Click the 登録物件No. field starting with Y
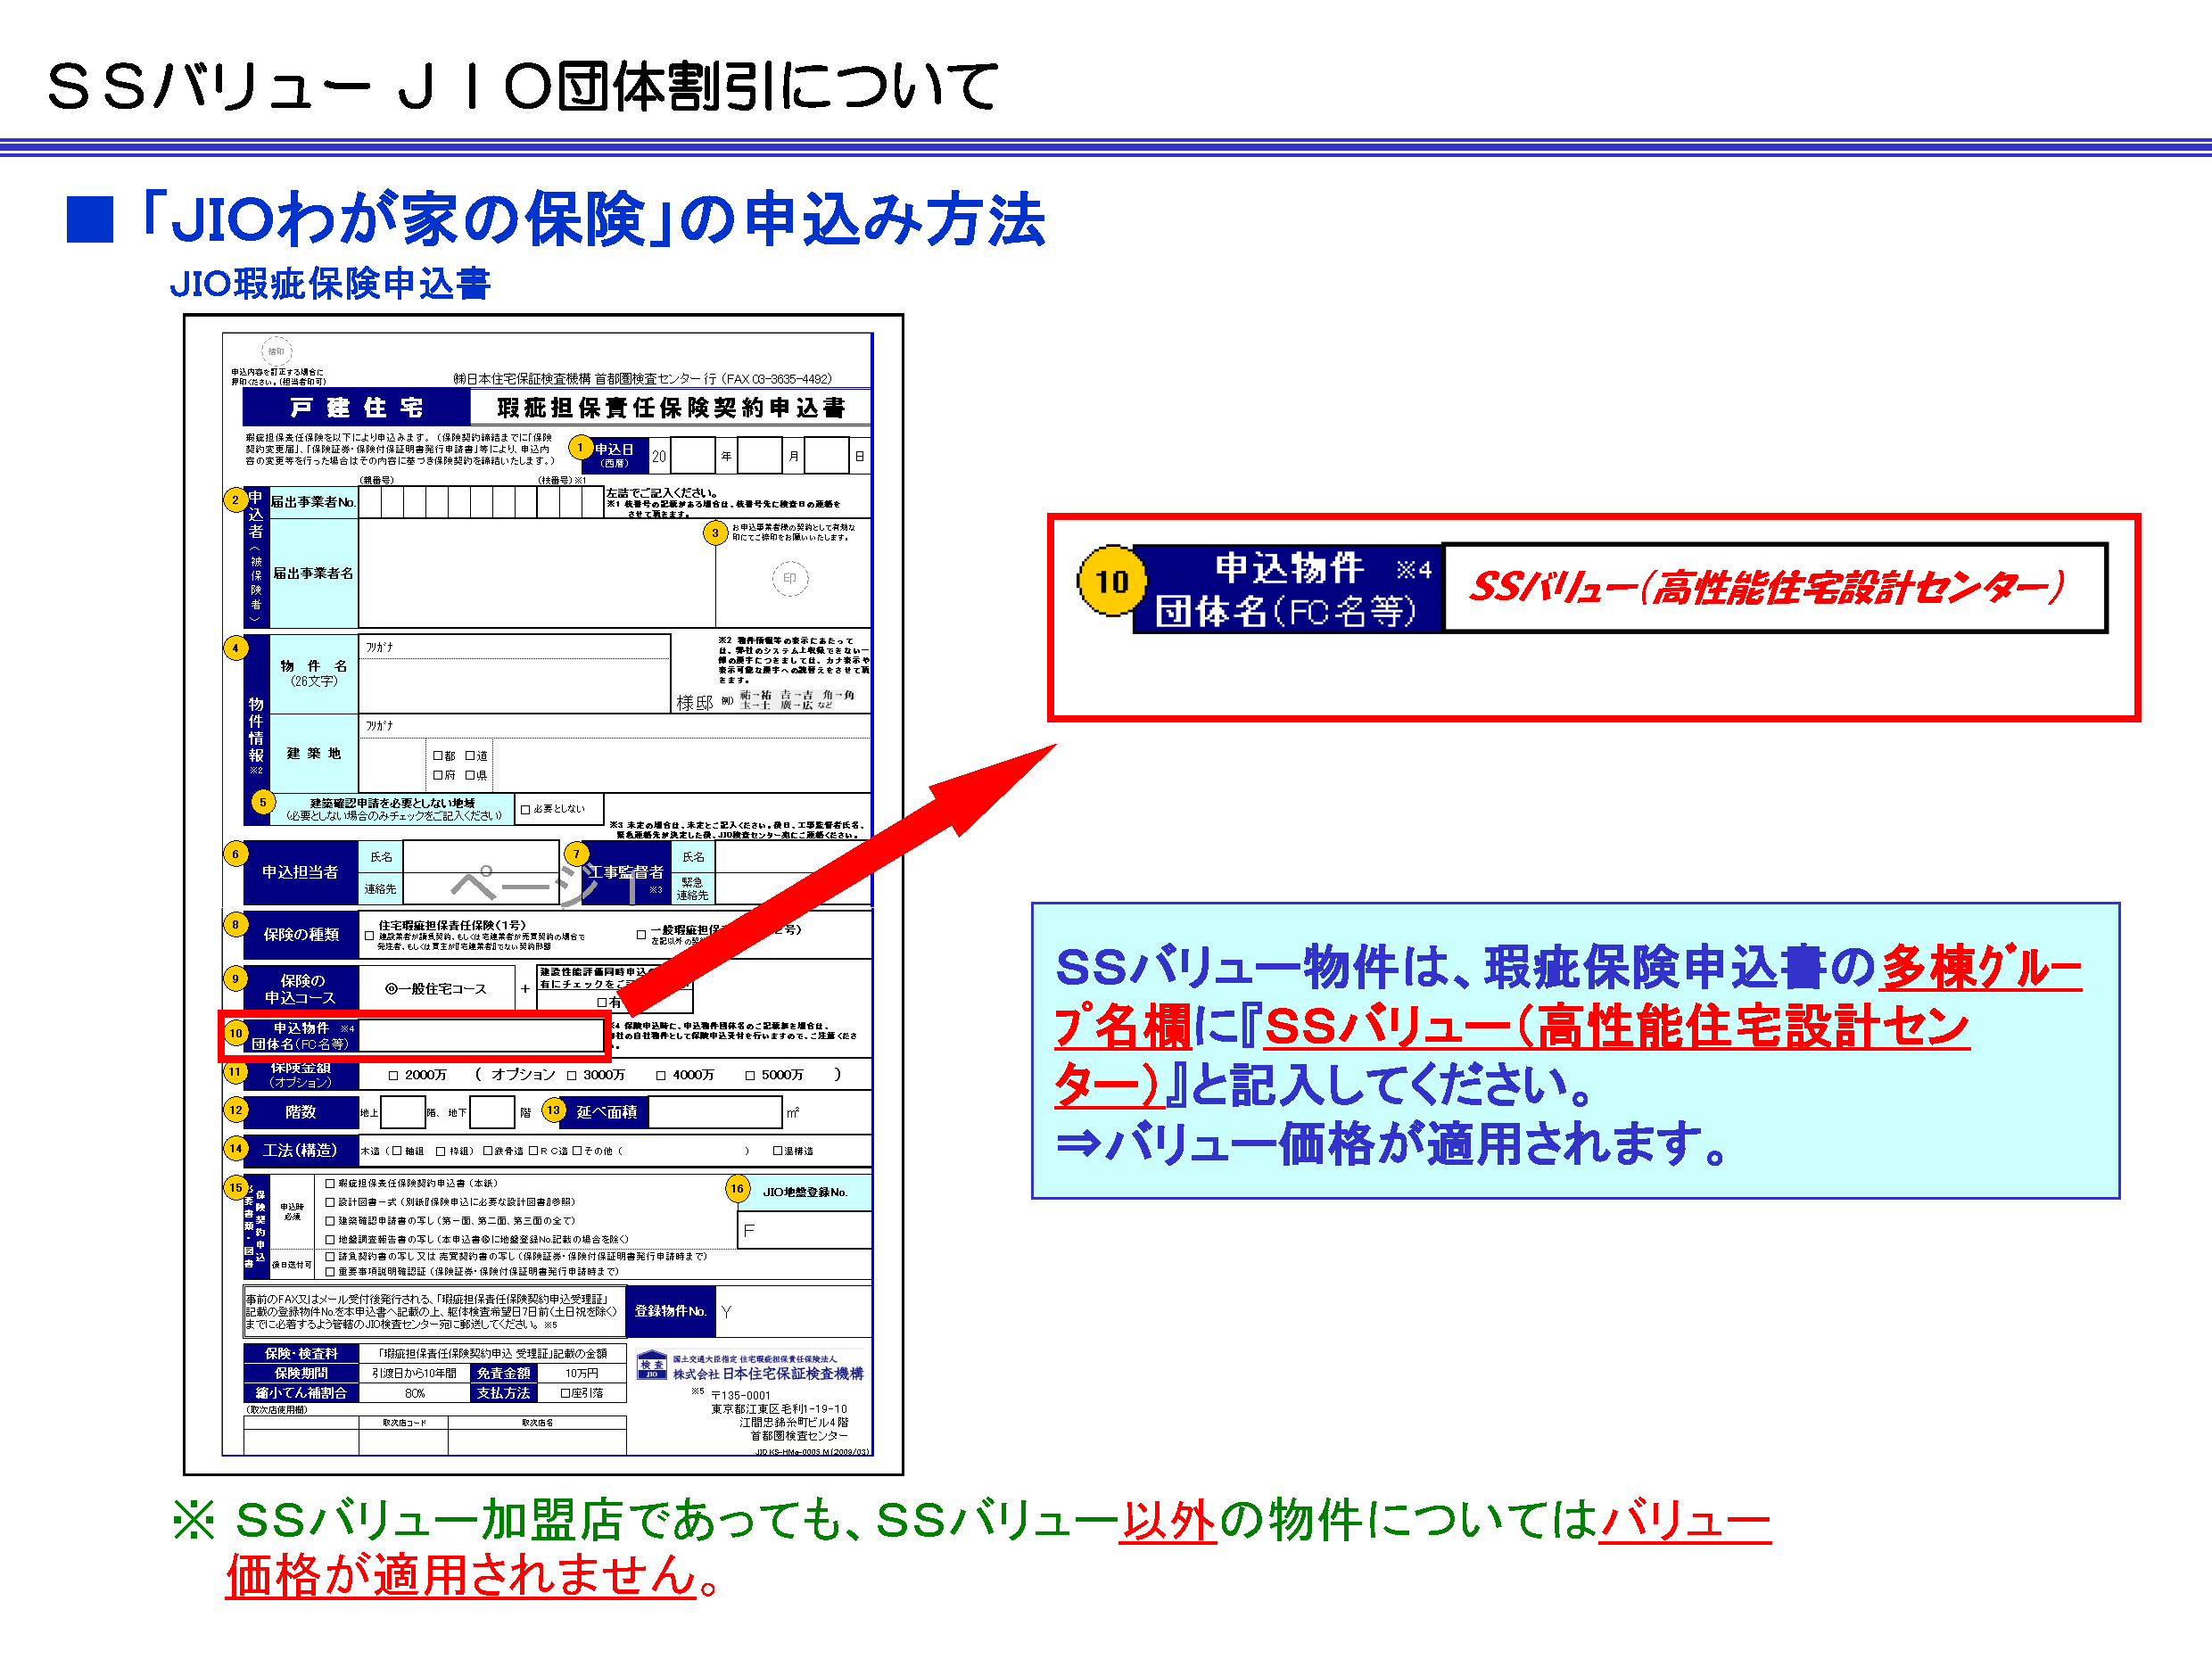 click(x=793, y=1312)
